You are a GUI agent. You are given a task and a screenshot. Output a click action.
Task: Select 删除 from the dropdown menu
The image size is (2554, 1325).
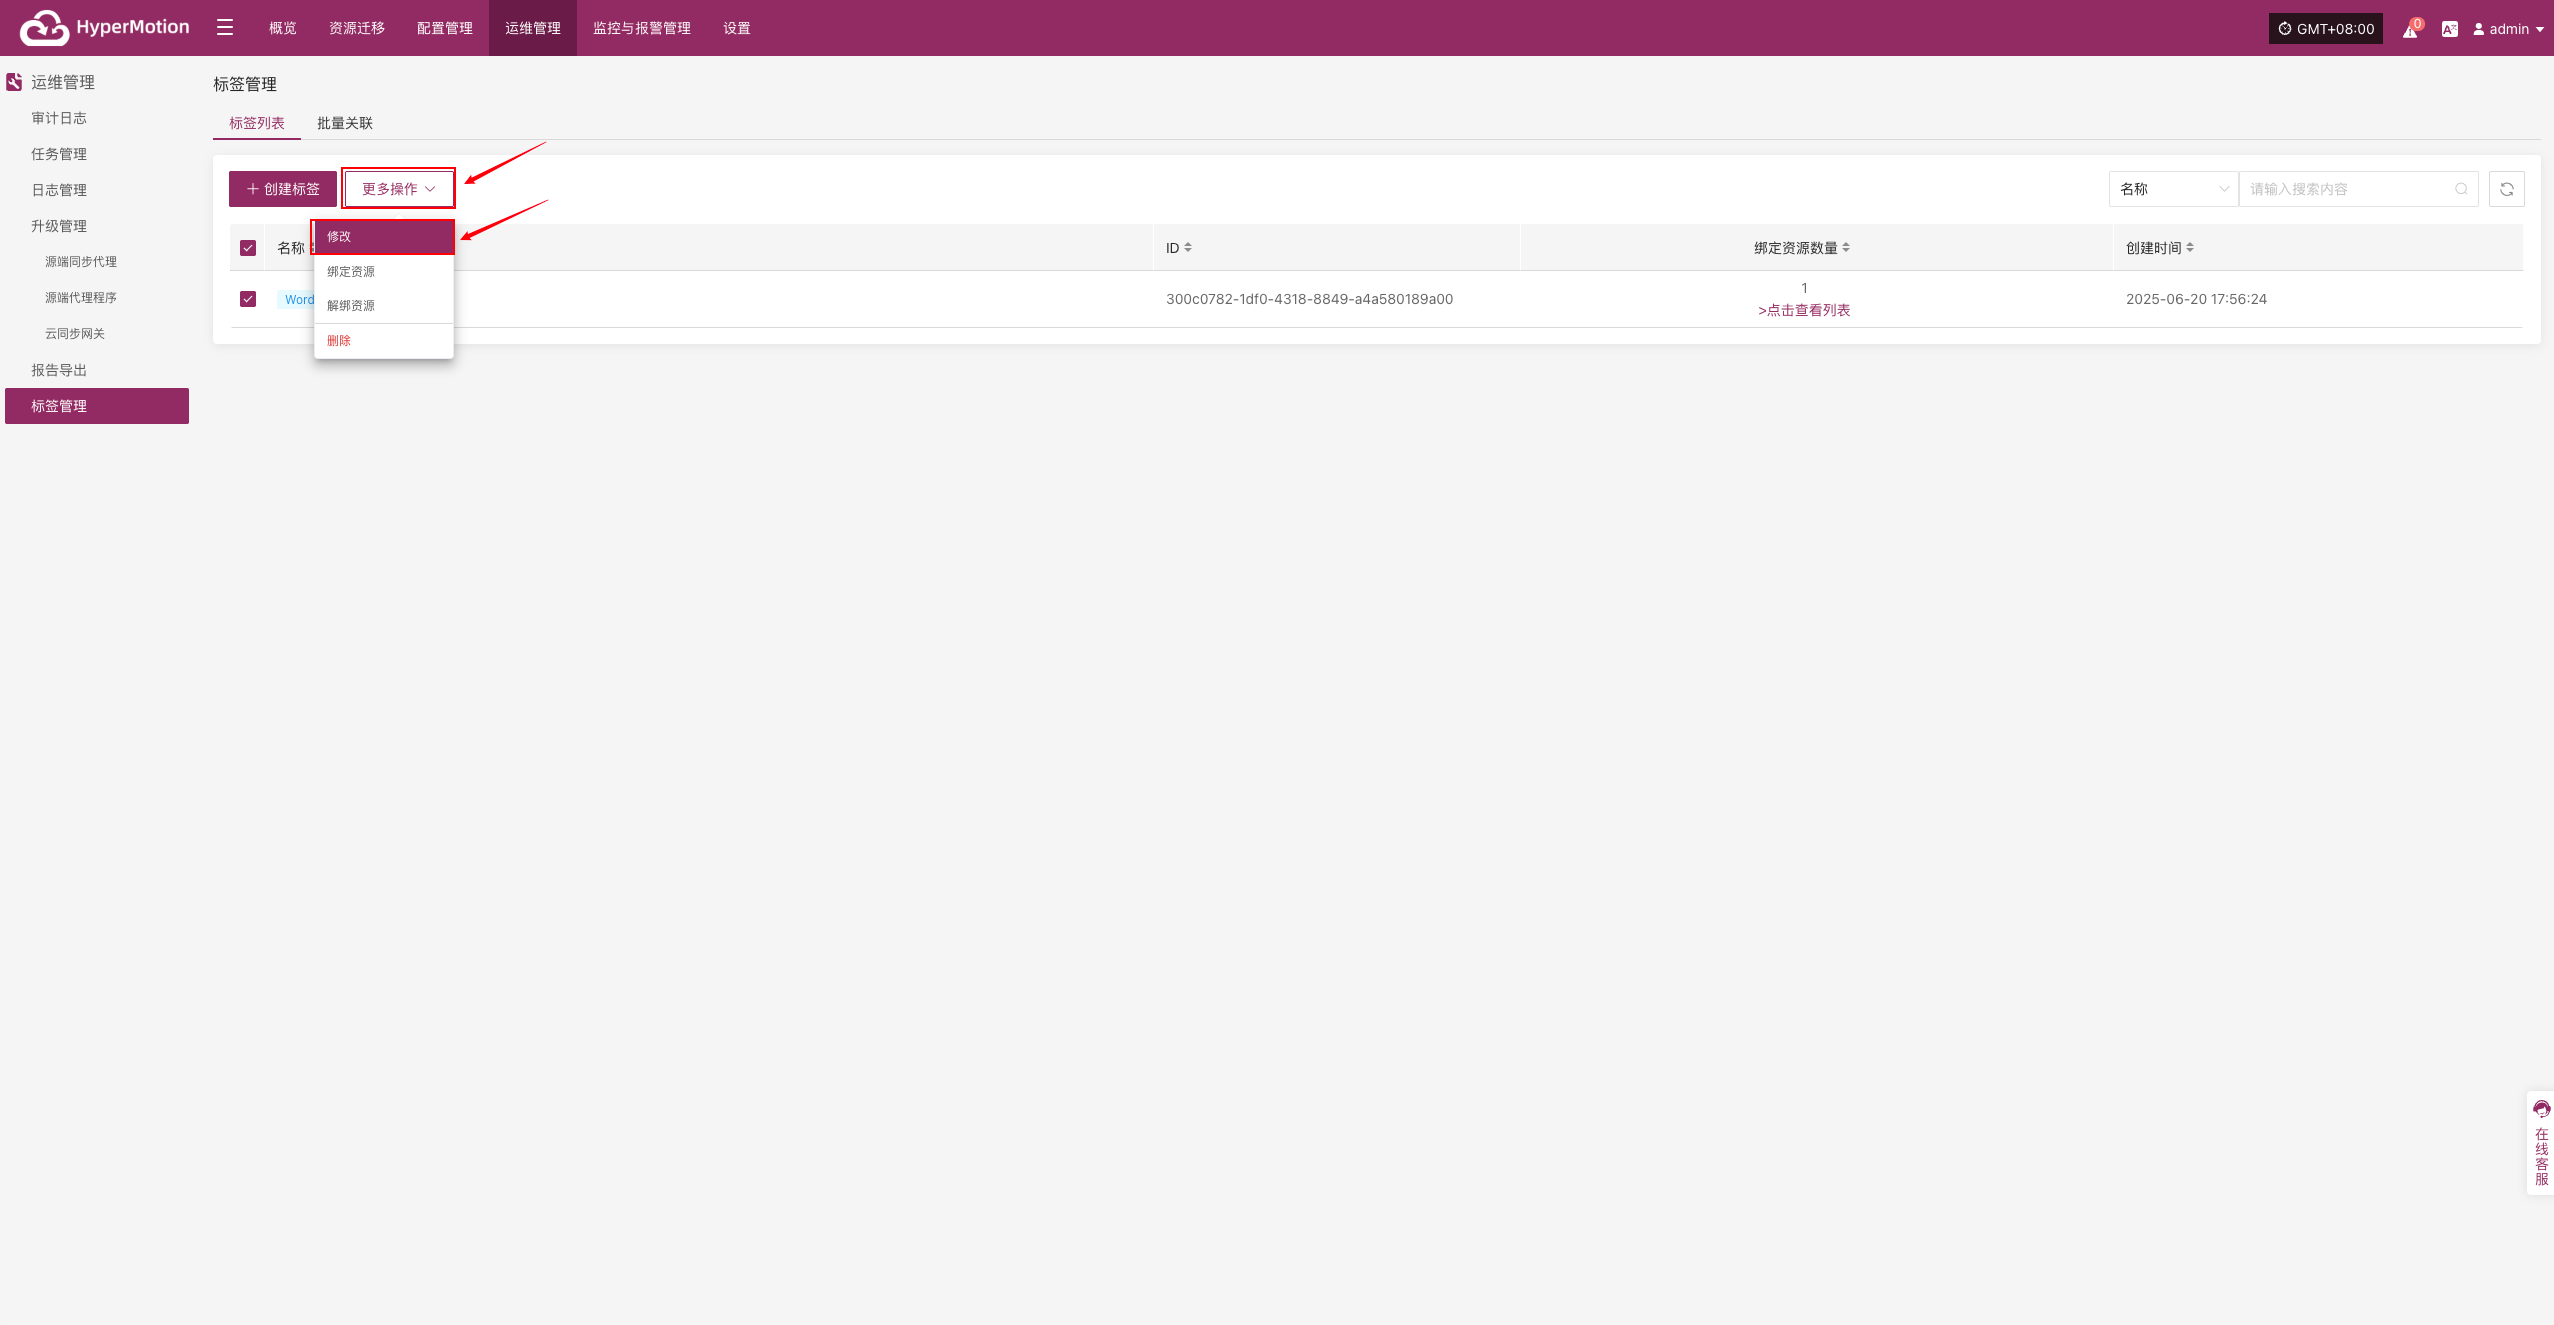384,341
